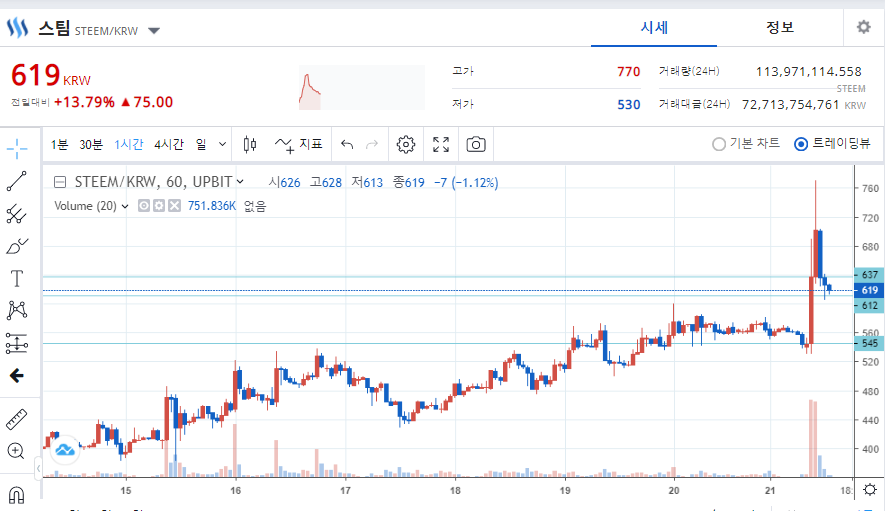Viewport: 885px width, 511px height.
Task: Click the 스팀 coin name heading
Action: (x=54, y=28)
